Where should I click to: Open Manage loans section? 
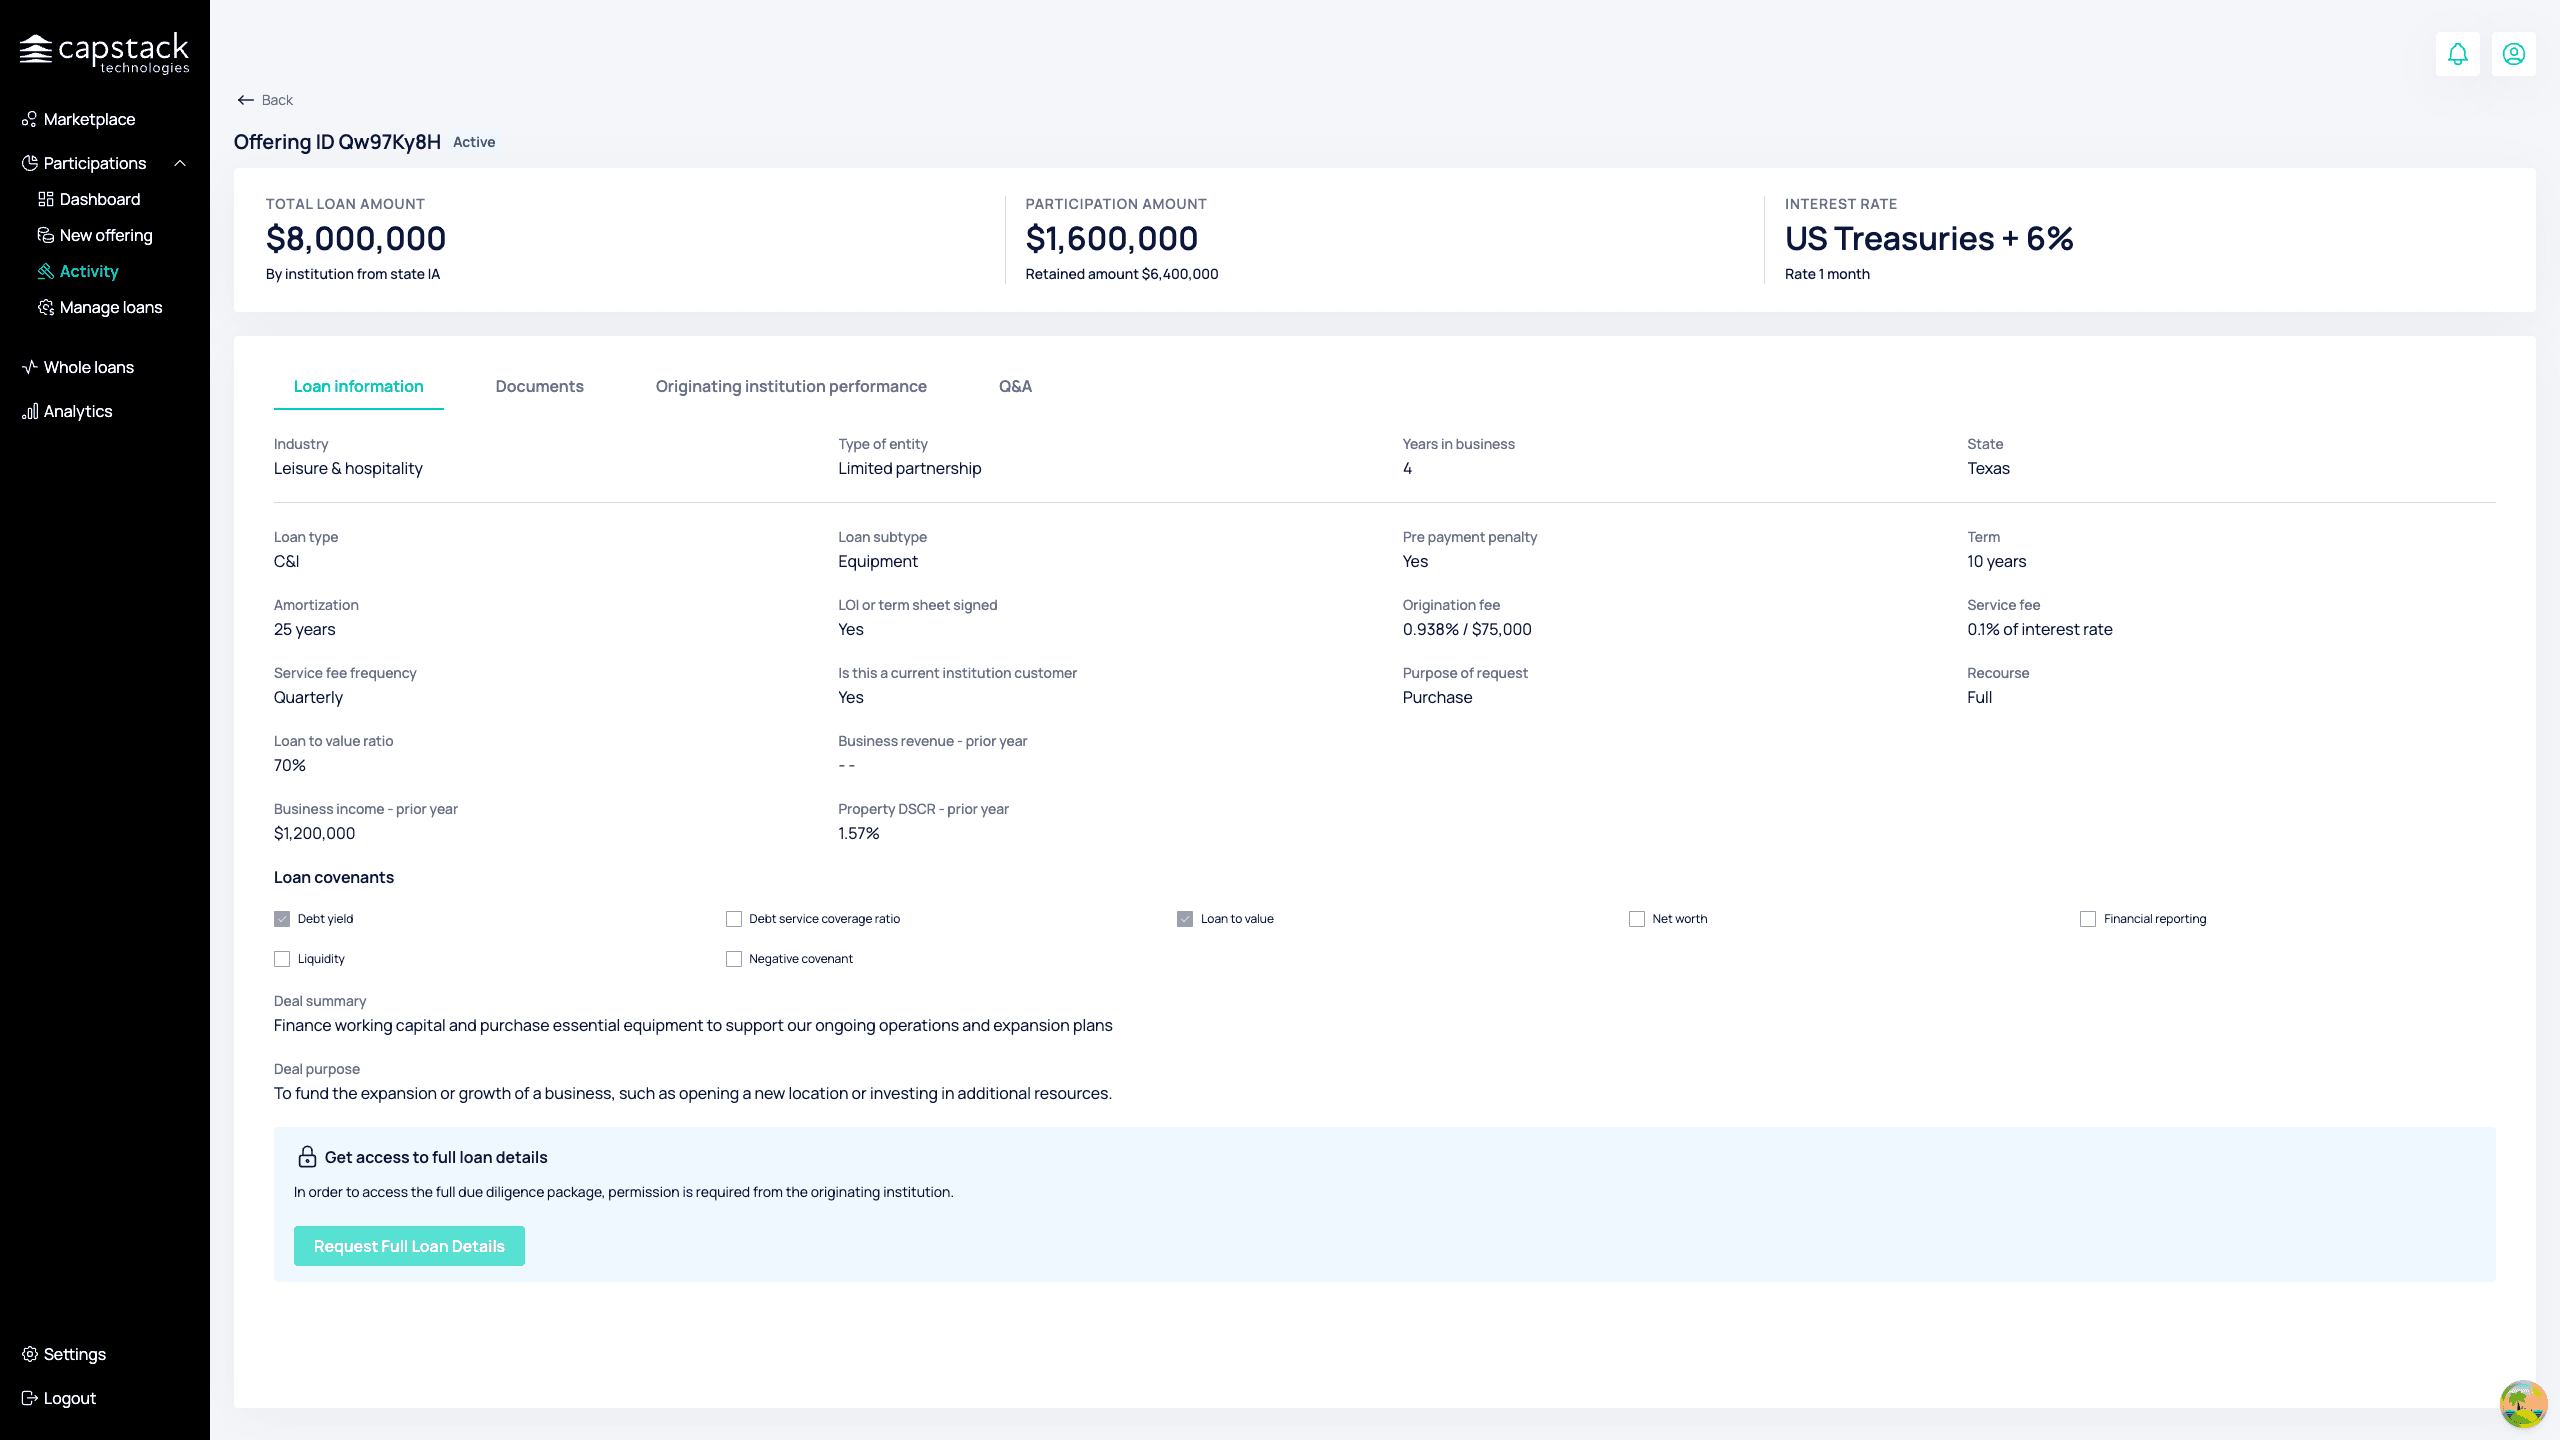[111, 307]
